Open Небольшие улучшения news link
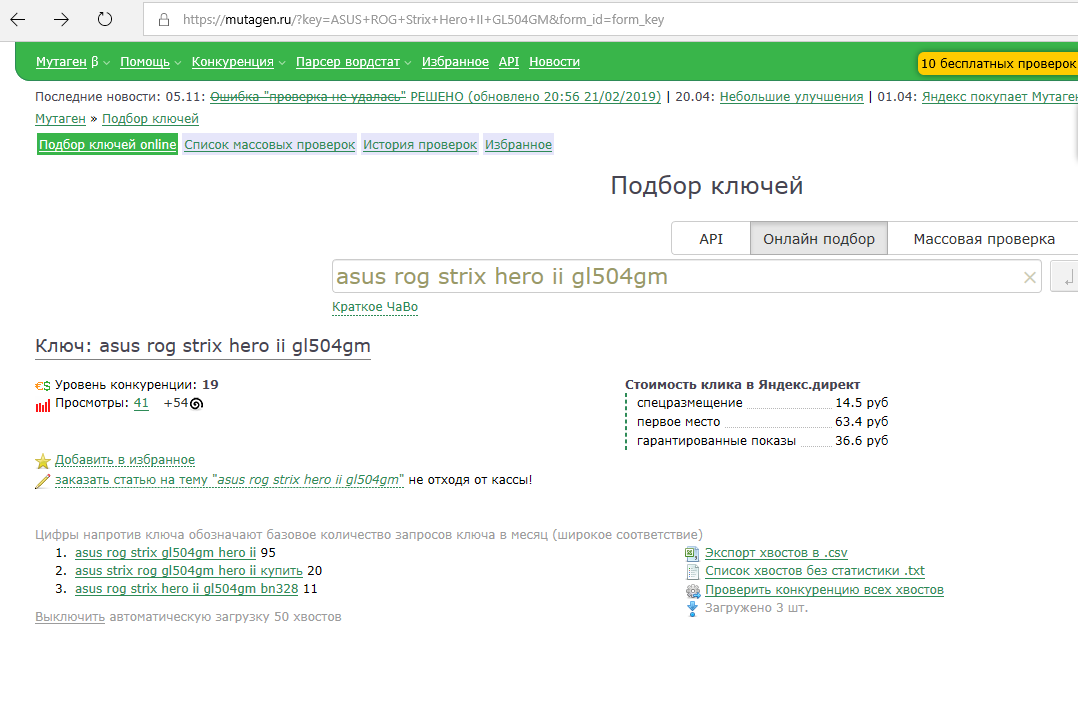This screenshot has height=703, width=1078. tap(791, 97)
